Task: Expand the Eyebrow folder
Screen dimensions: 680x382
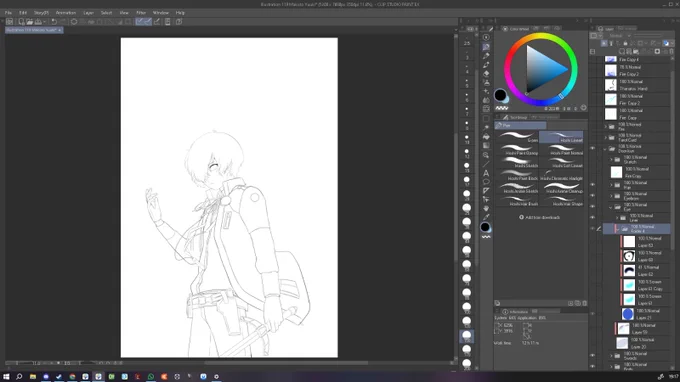Action: tap(611, 196)
